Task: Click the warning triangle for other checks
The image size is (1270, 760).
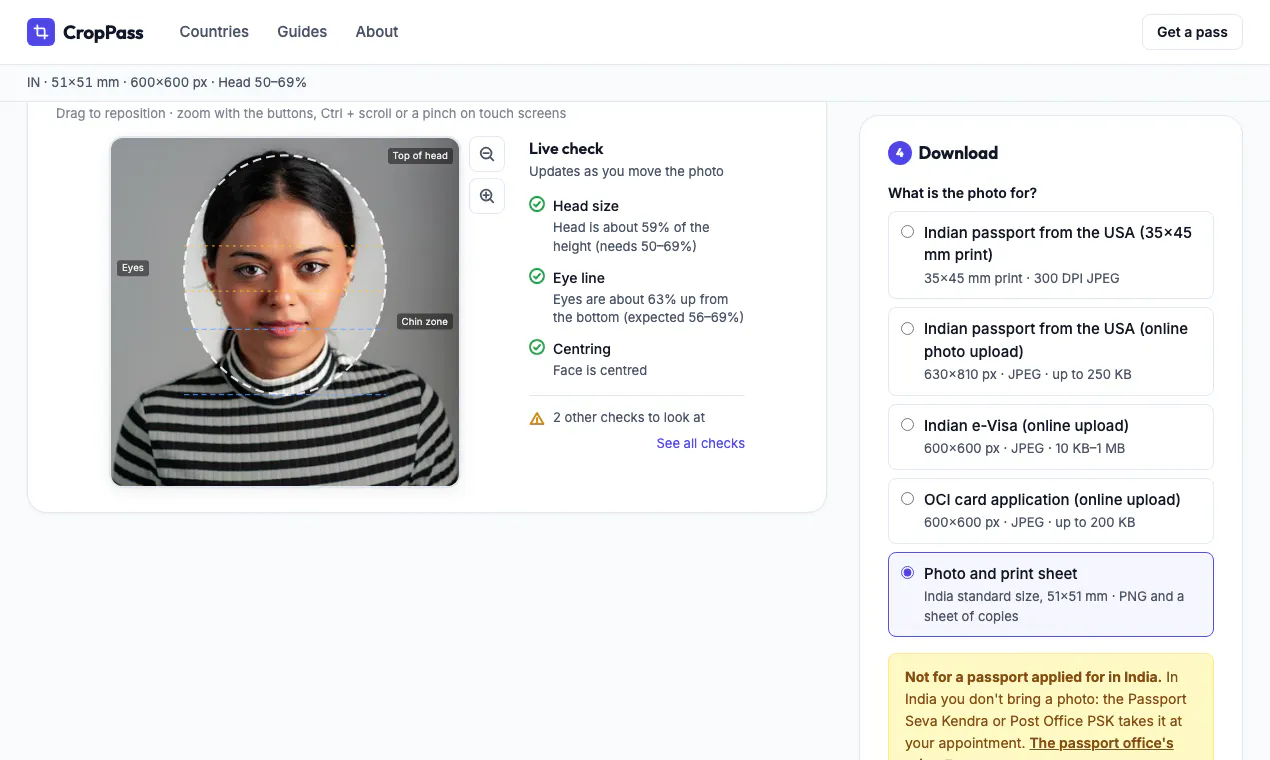Action: [537, 418]
